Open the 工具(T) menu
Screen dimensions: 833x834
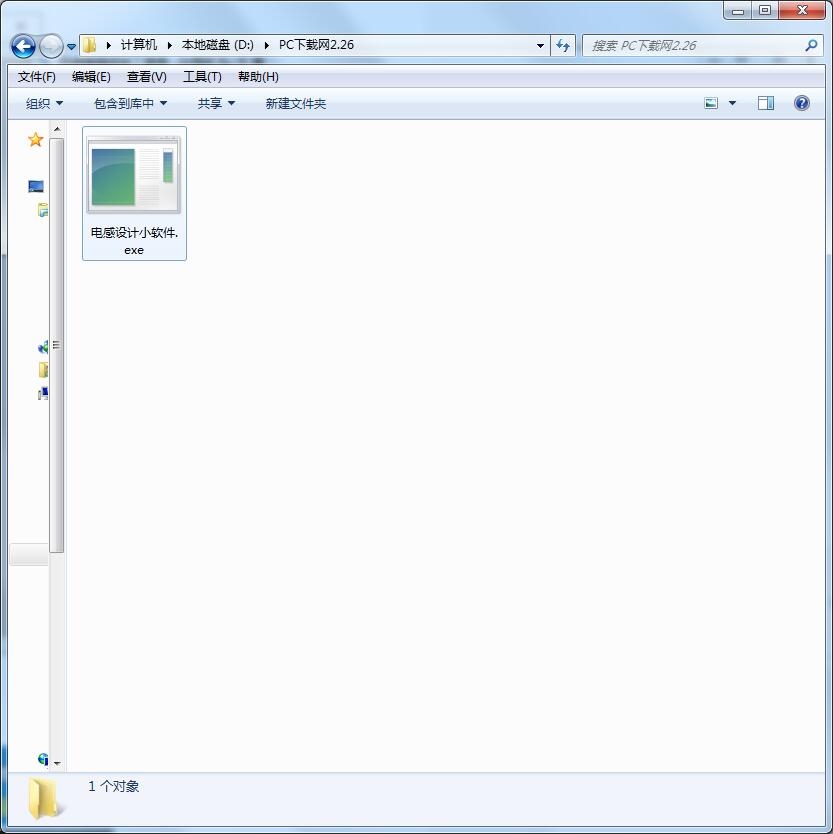point(202,77)
